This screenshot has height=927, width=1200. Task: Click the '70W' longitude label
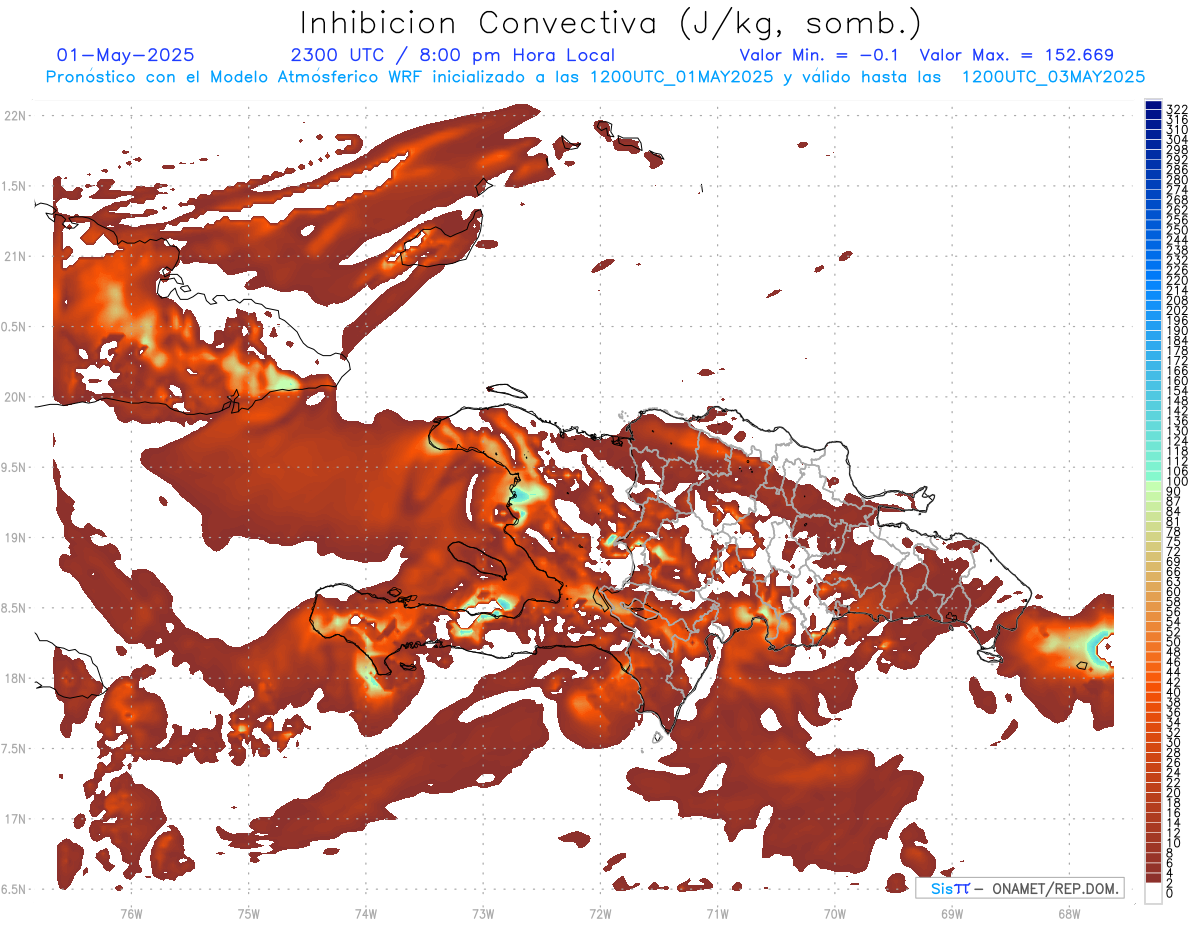[x=835, y=913]
